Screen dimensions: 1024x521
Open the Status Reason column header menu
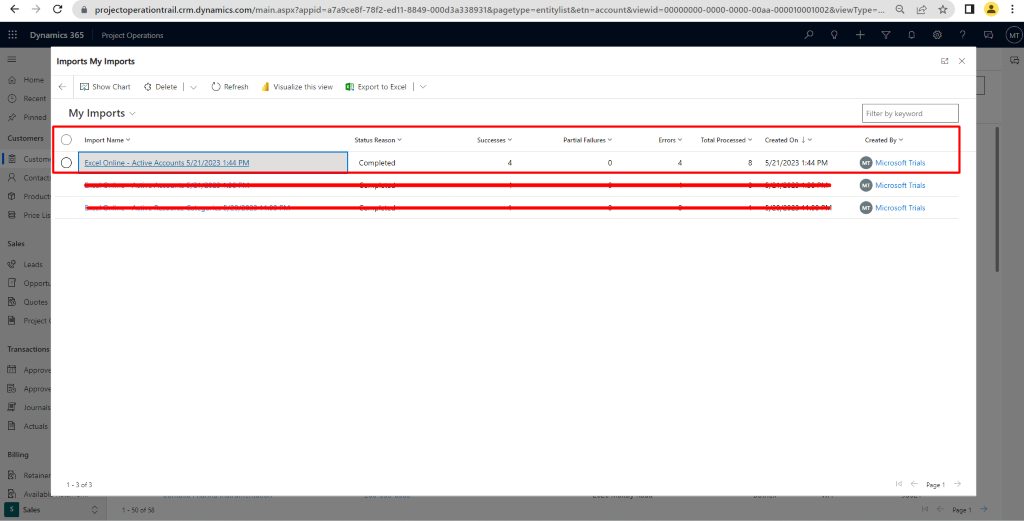pos(378,140)
